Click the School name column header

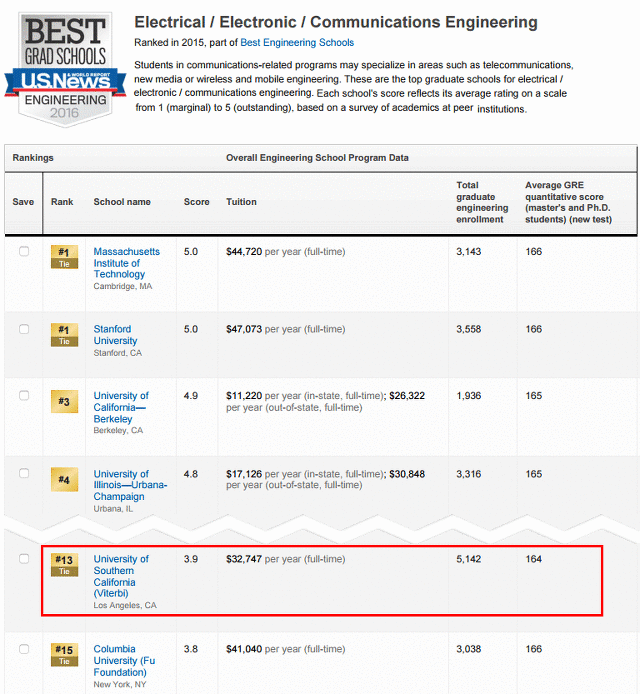point(122,202)
